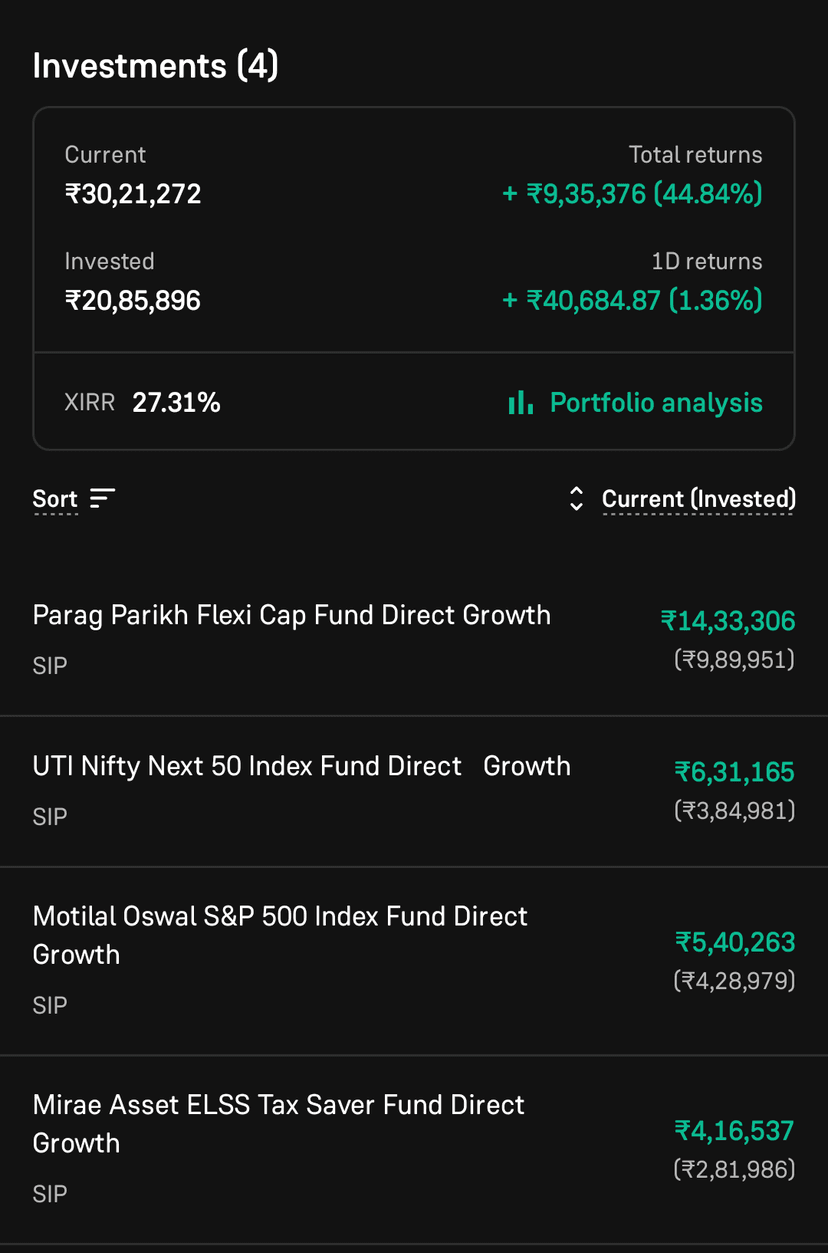
Task: Click the Investments (4) heading
Action: pos(155,66)
